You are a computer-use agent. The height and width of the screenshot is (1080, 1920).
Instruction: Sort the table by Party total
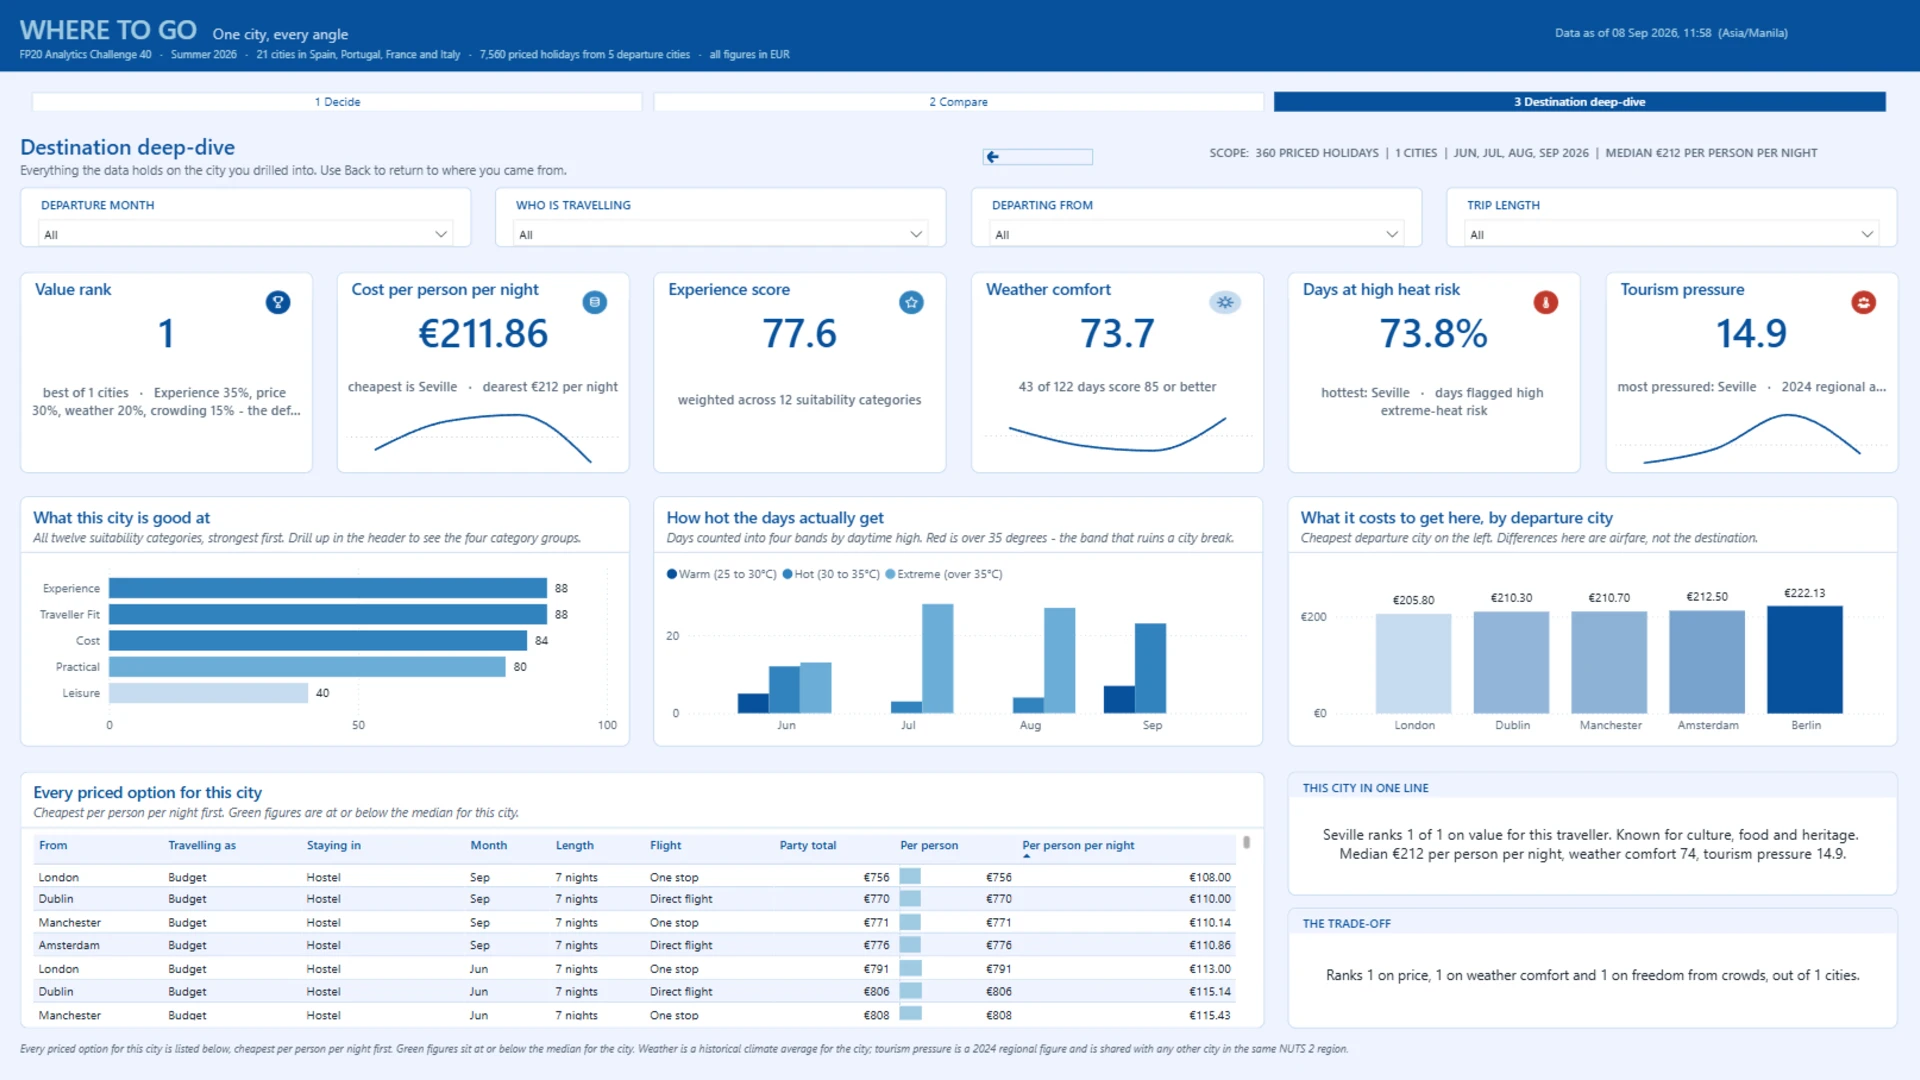tap(808, 846)
